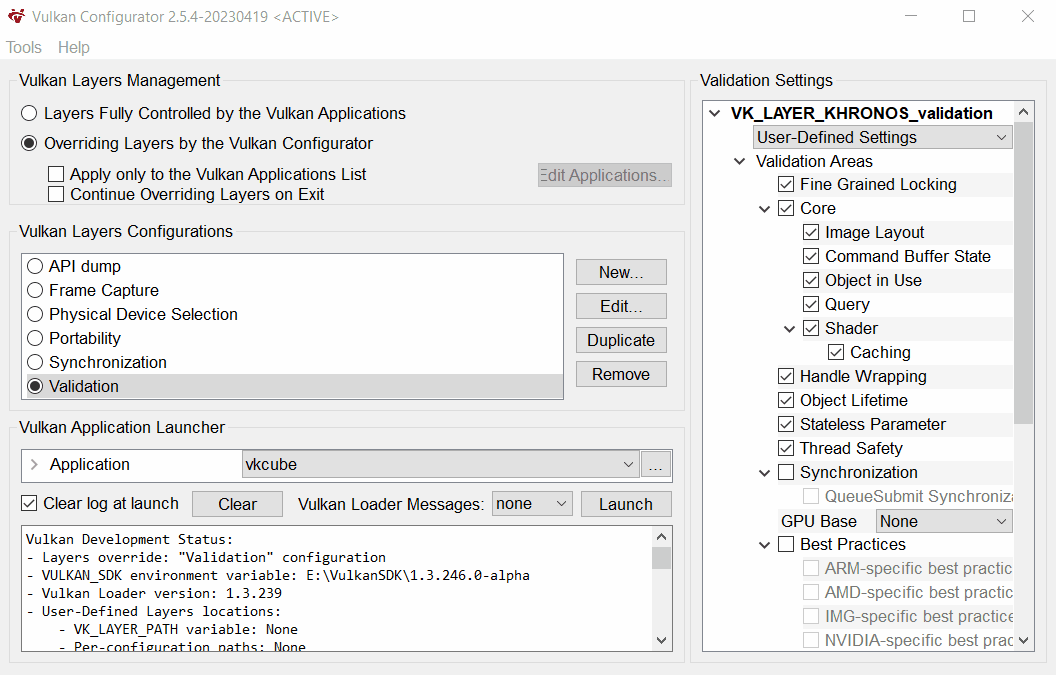Select Layers Fully Controlled by Vulkan Applications
The height and width of the screenshot is (675, 1056).
[29, 113]
